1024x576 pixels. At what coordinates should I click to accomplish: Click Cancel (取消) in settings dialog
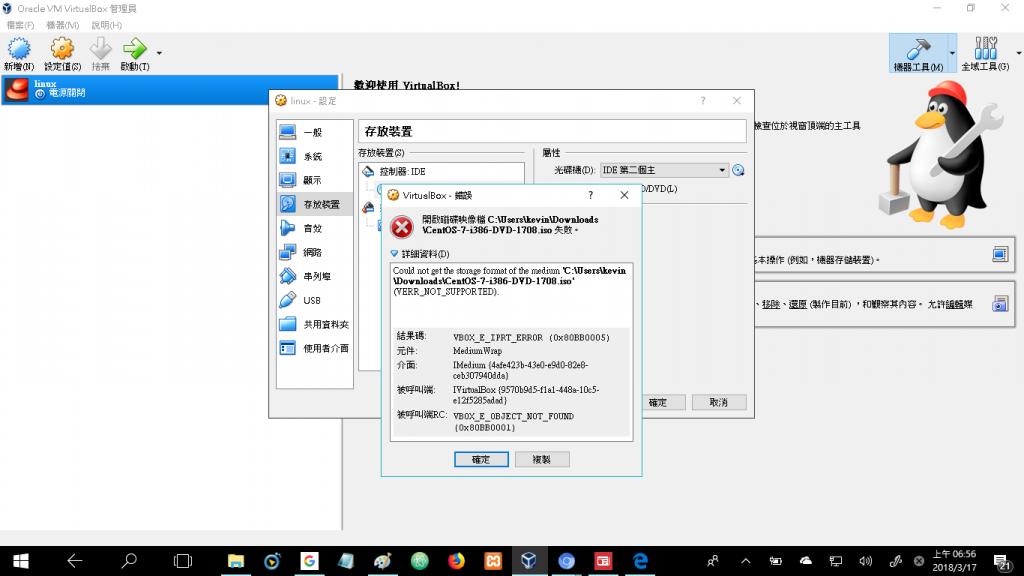[x=718, y=402]
